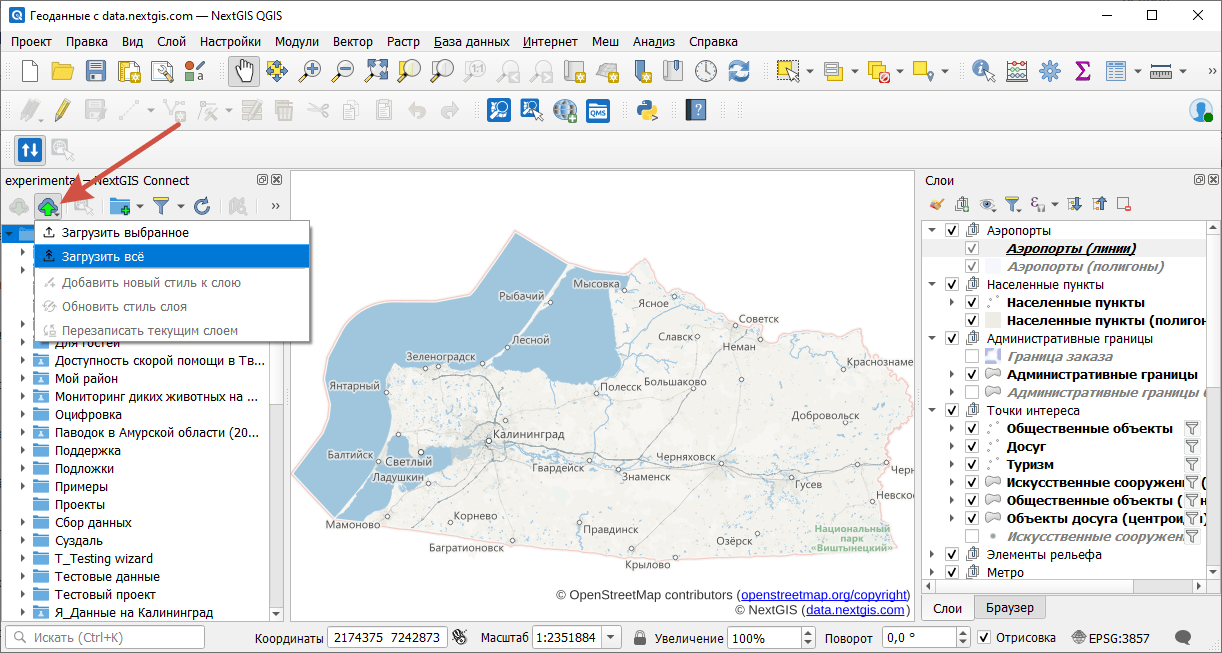The image size is (1222, 653).
Task: Expand the Метро group arrow
Action: pos(933,572)
